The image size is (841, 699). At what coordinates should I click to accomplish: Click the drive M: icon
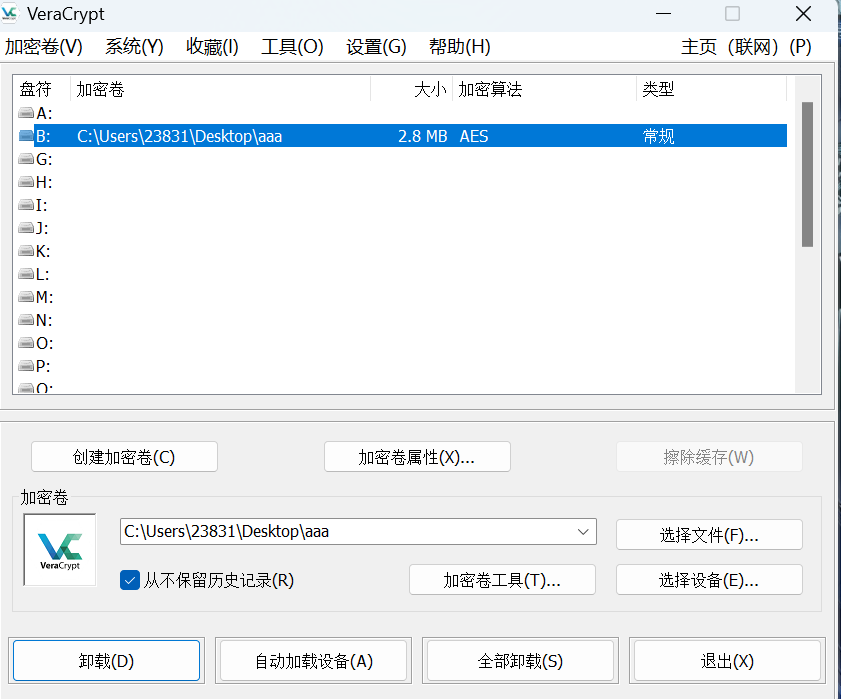[26, 297]
